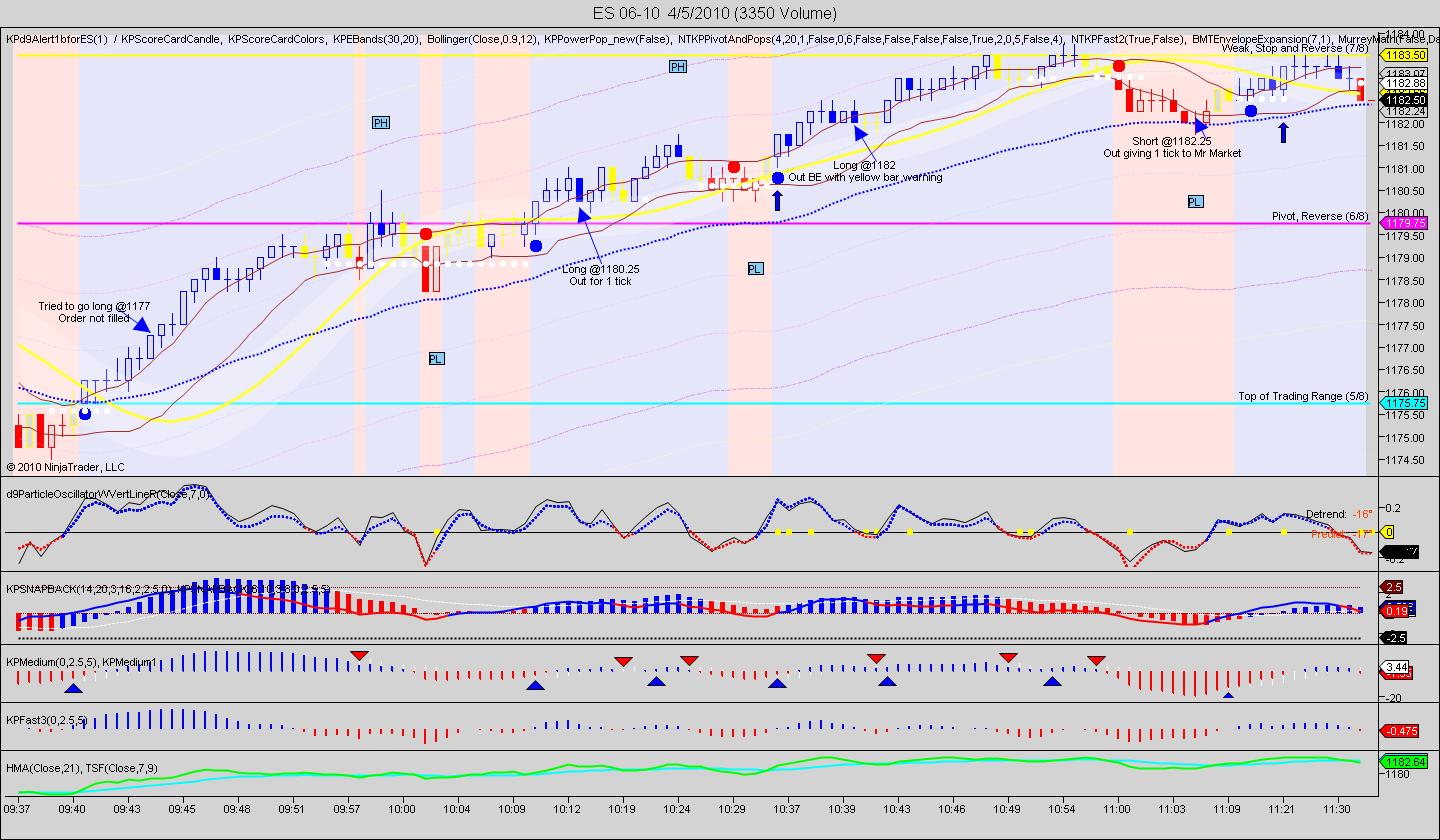1440x840 pixels.
Task: Click the d9ParticleOscillatorWVertLineR panel label
Action: [x=108, y=494]
